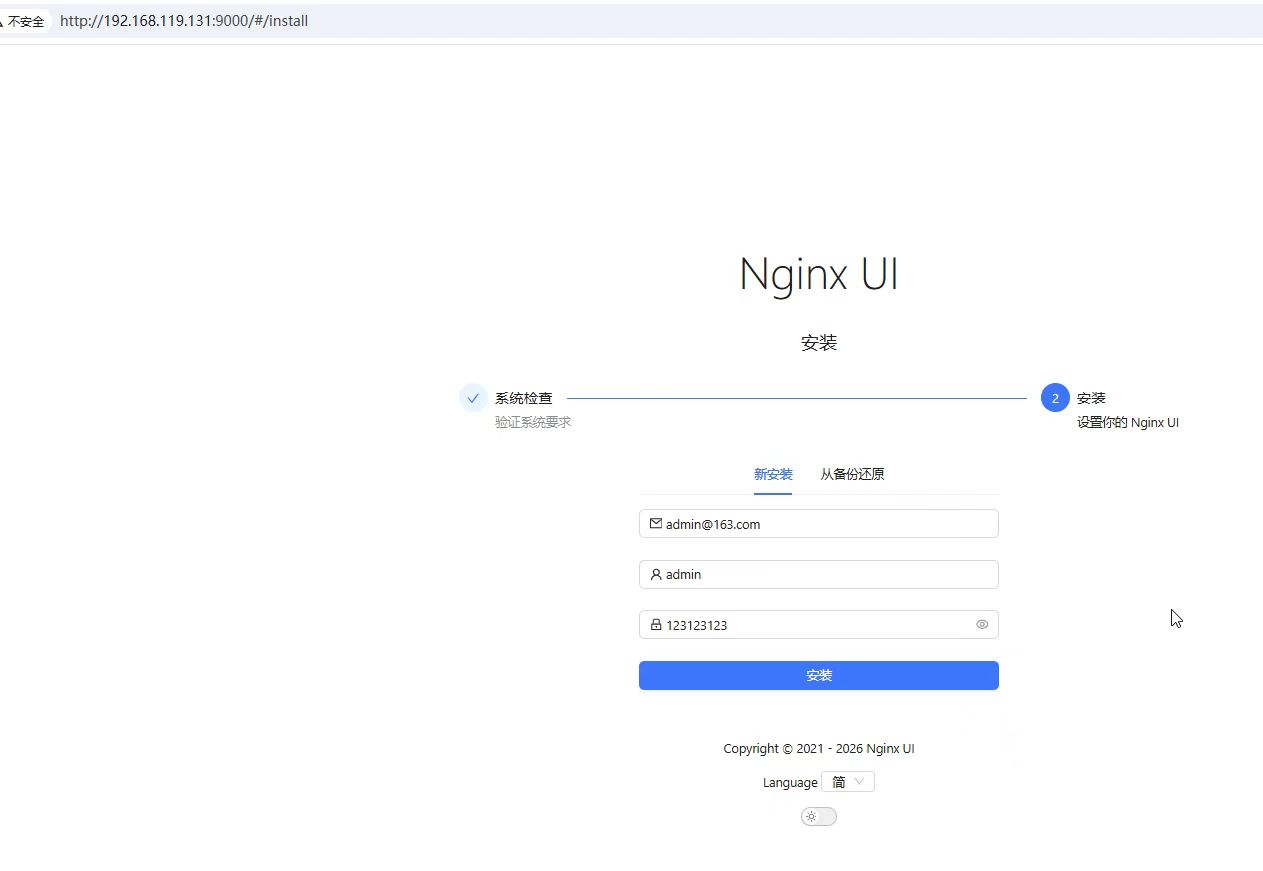Click the lock icon in the password field
Viewport: 1263px width, 871px height.
(656, 624)
